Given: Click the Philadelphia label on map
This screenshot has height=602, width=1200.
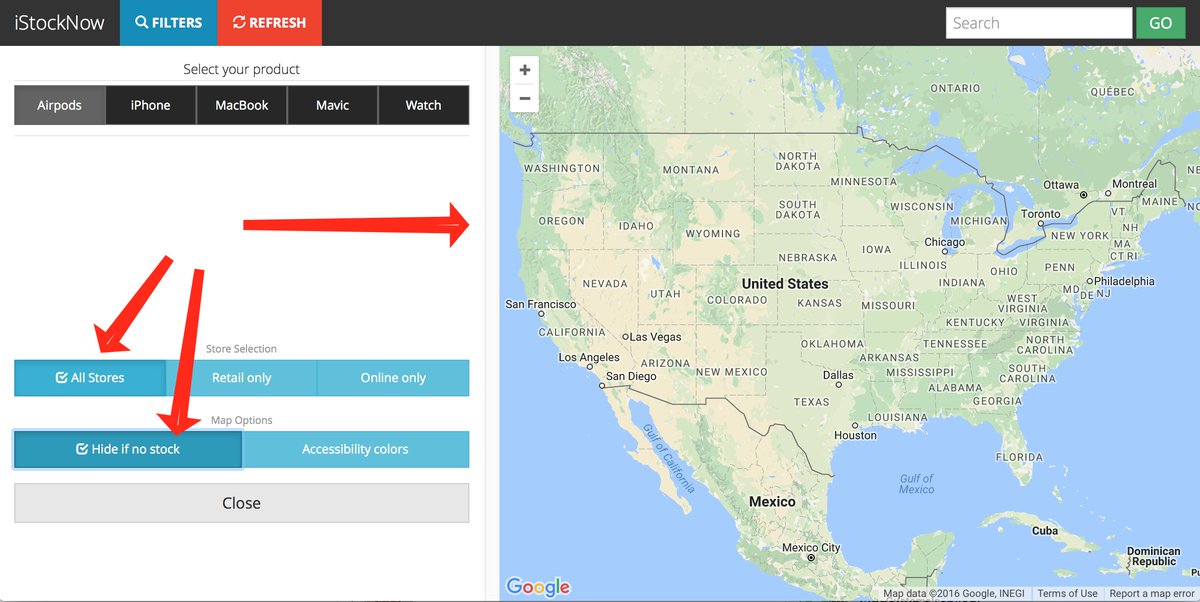Looking at the screenshot, I should click(x=1124, y=281).
